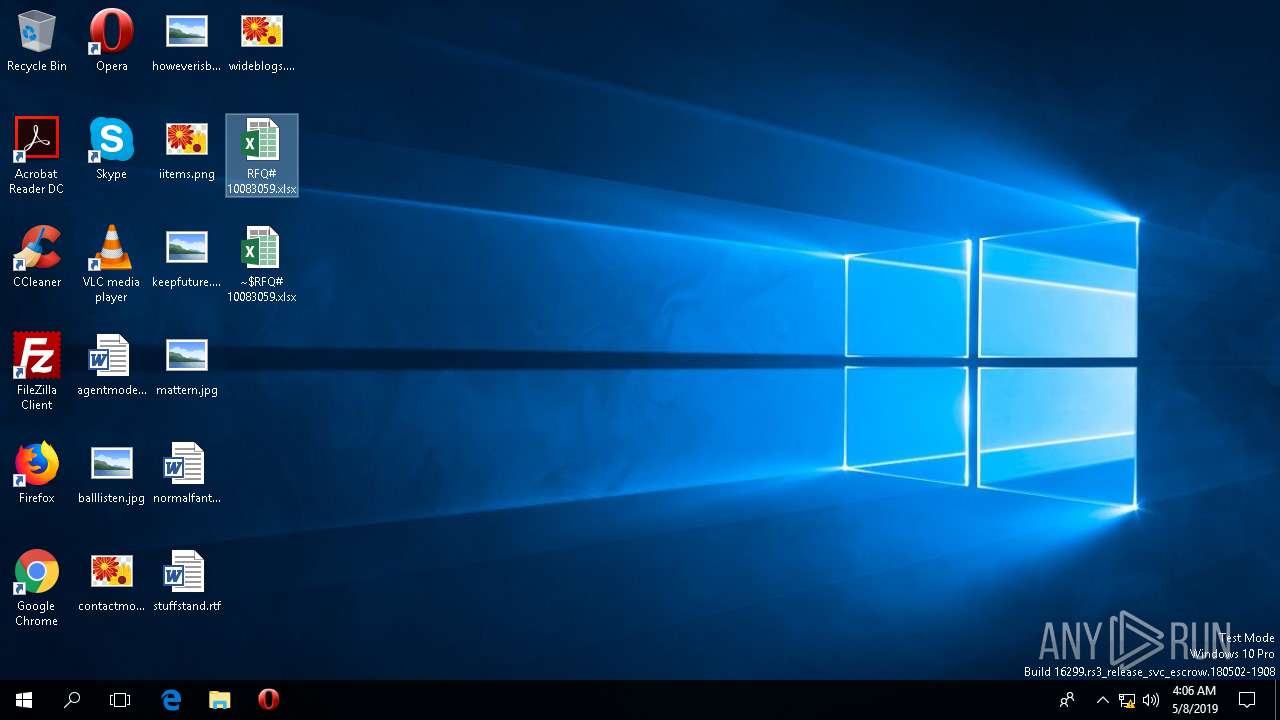Select the FileZilla Client shortcut
The height and width of the screenshot is (720, 1280).
point(37,371)
